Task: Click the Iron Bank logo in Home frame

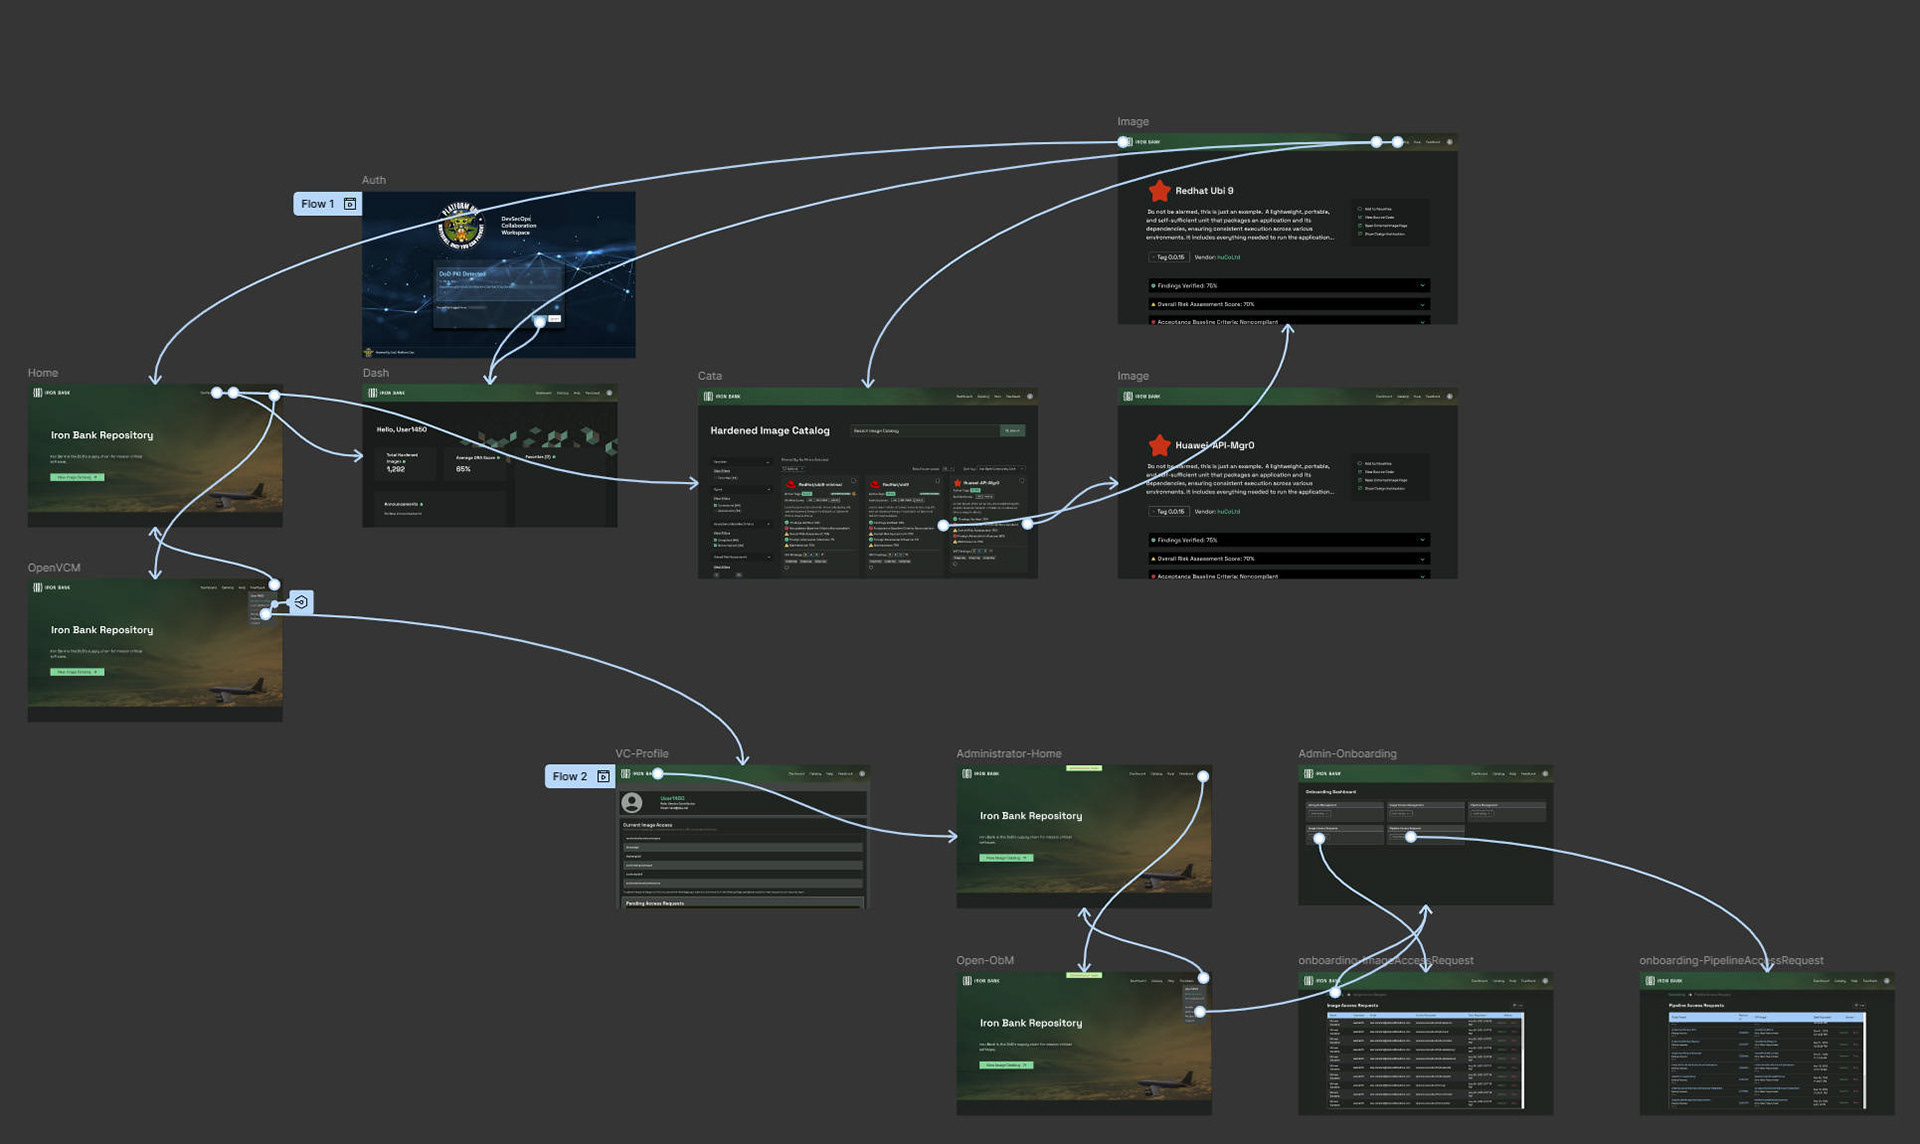Action: click(x=52, y=393)
